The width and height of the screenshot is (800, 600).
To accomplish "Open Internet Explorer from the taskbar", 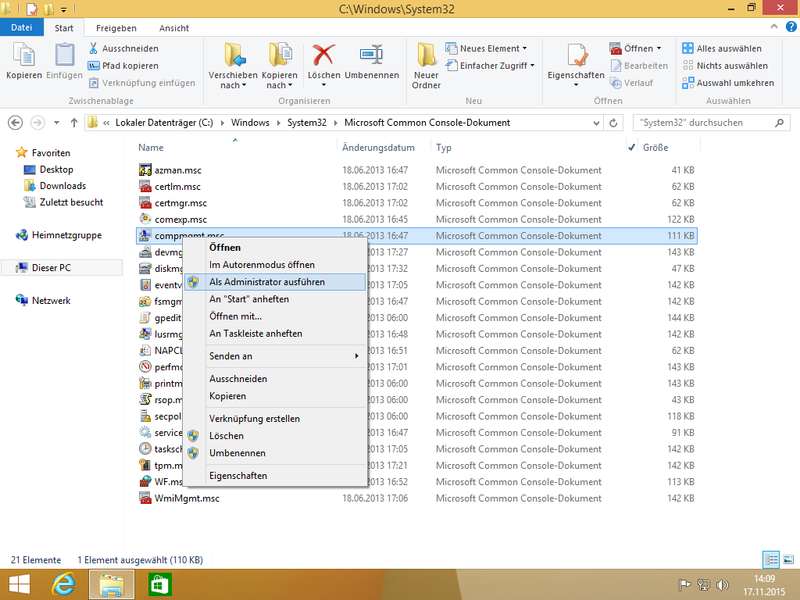I will click(65, 583).
